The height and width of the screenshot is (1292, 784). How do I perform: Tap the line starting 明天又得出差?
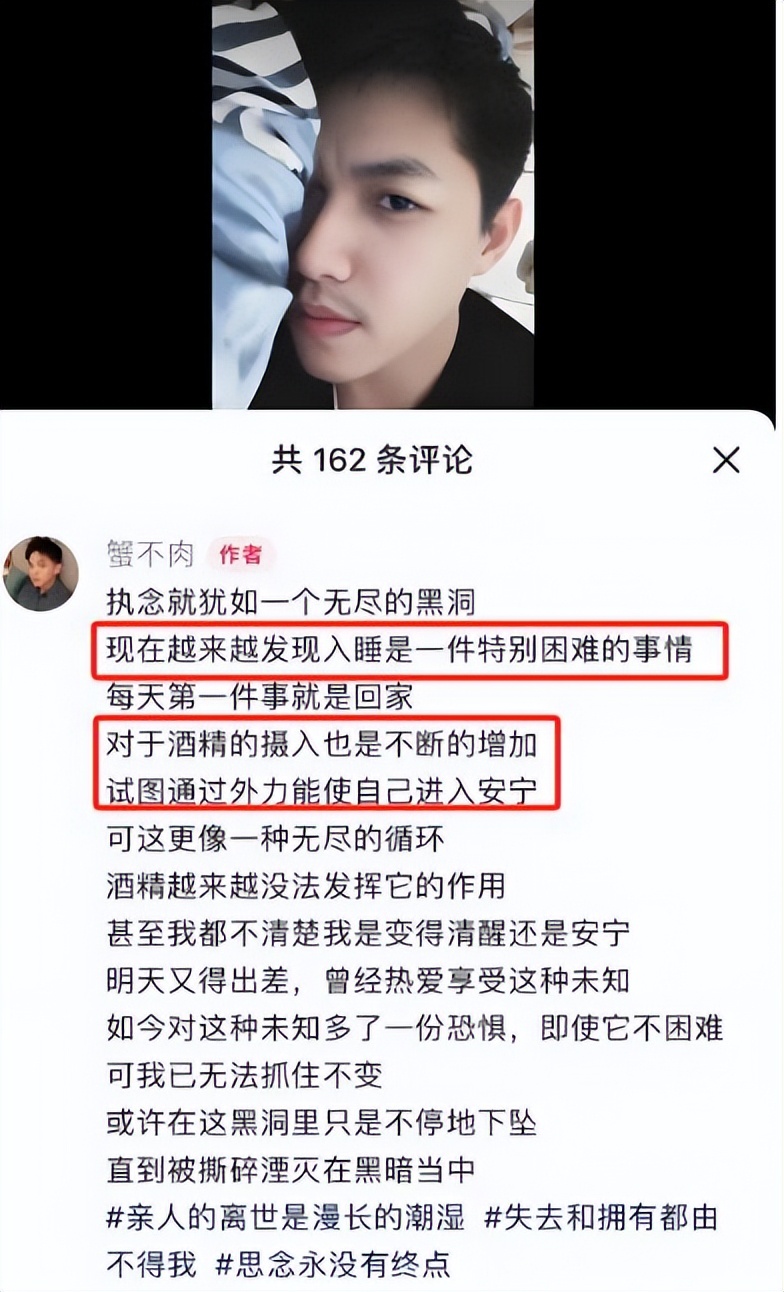click(368, 980)
